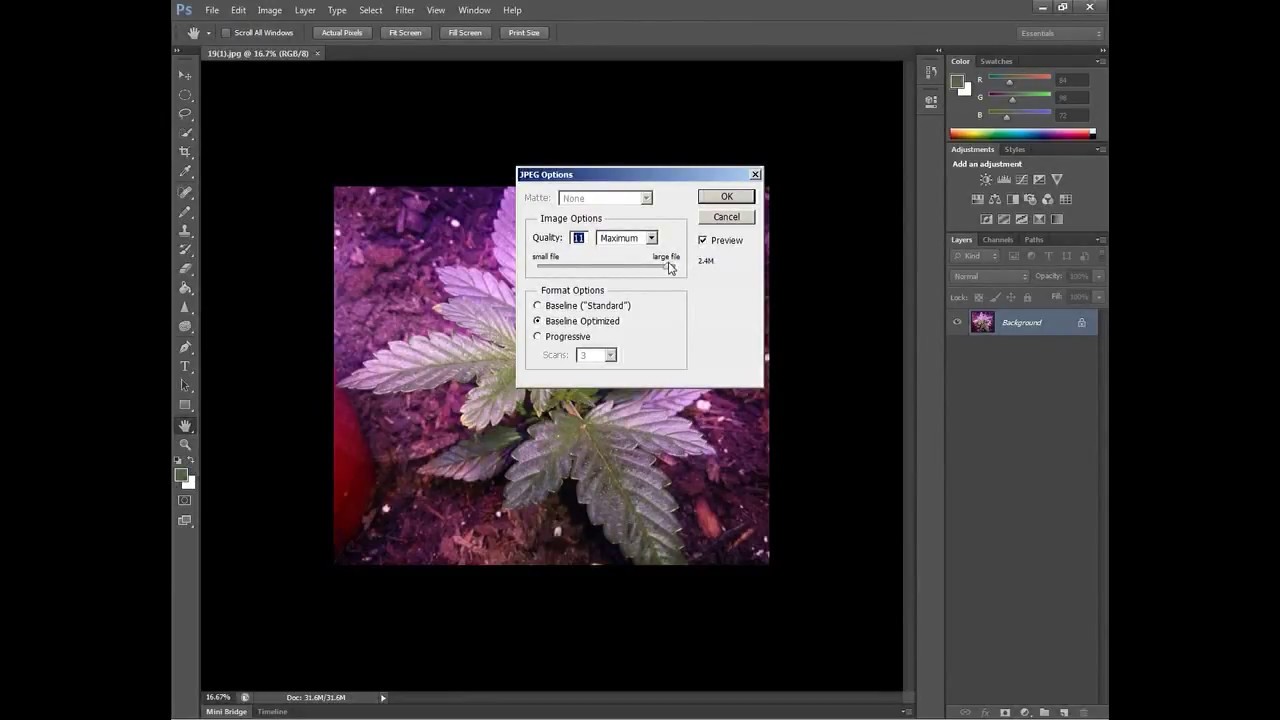
Task: Select the Eyedropper tool
Action: tap(185, 172)
